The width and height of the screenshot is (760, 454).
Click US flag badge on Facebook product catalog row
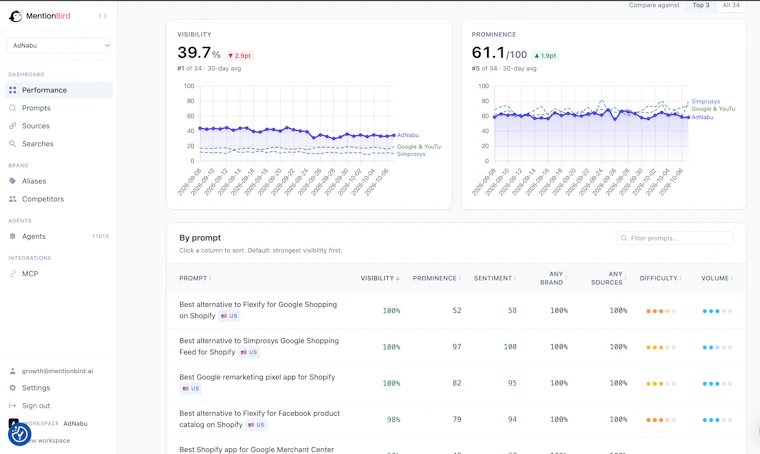coord(256,425)
